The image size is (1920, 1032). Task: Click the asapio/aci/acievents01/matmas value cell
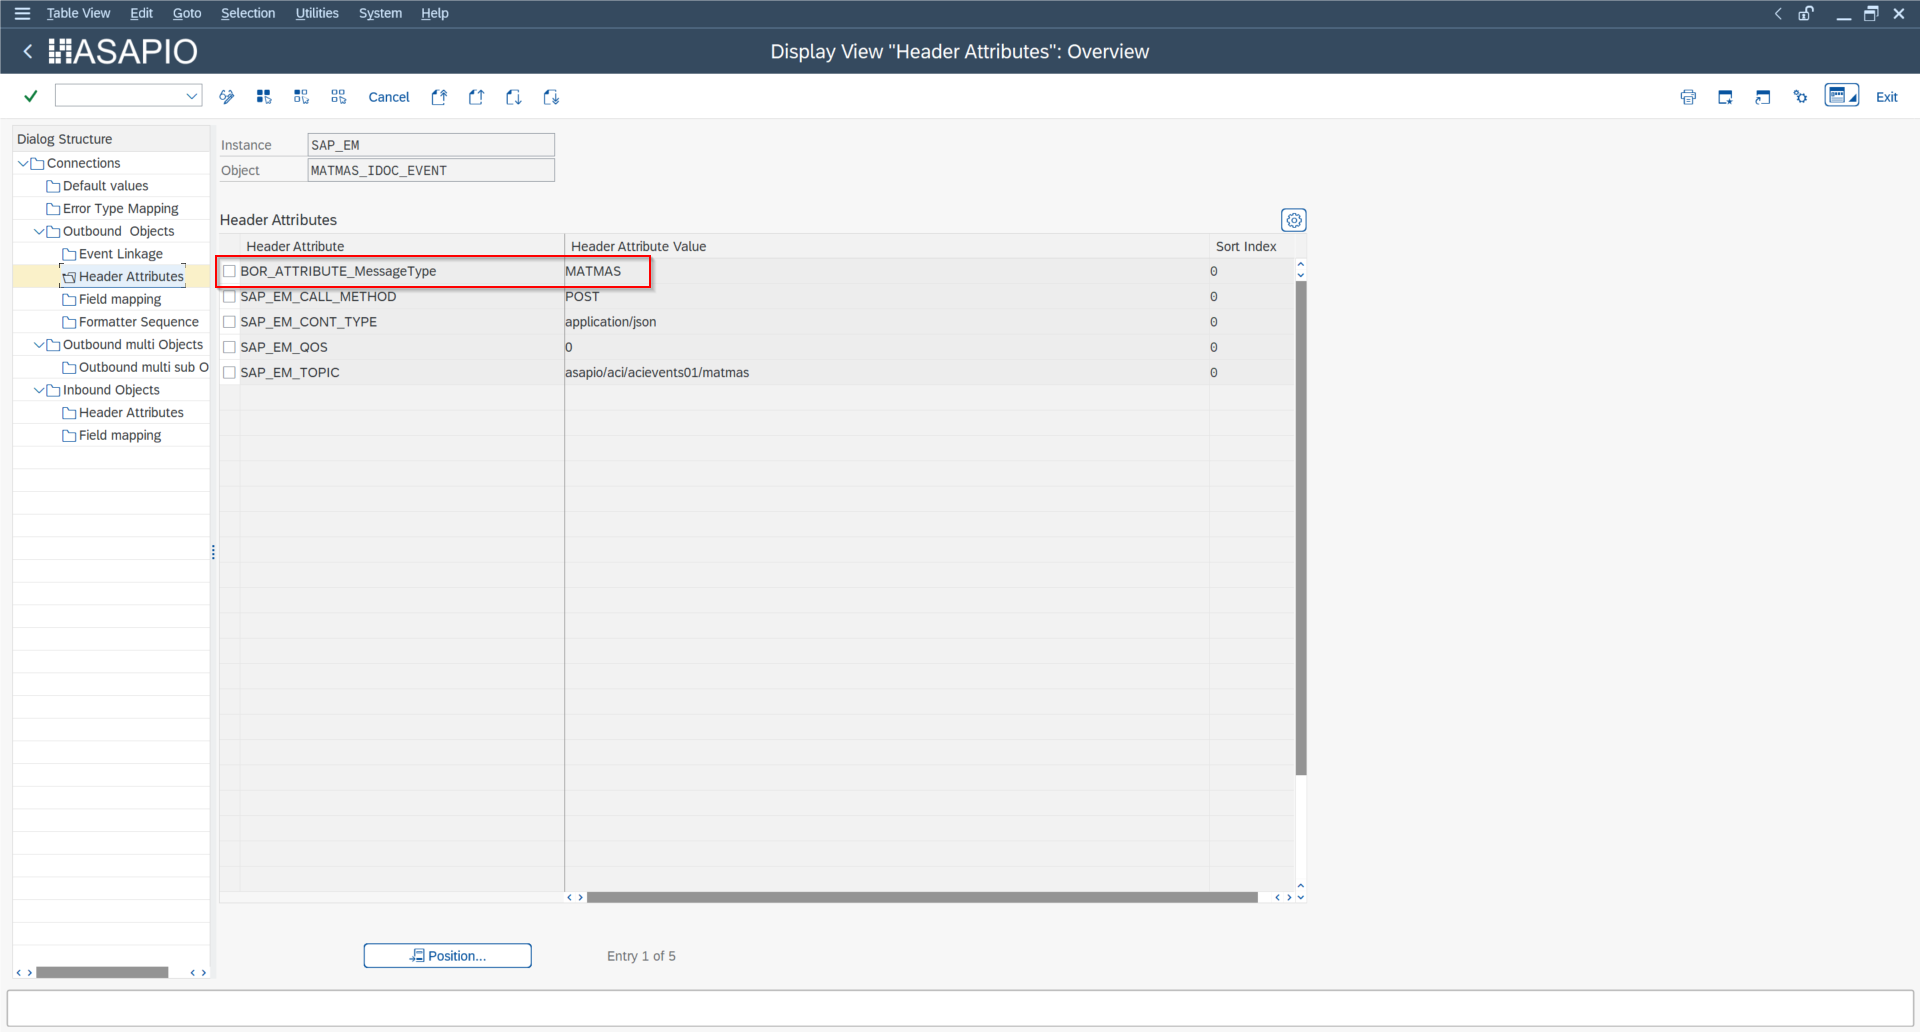pos(887,372)
